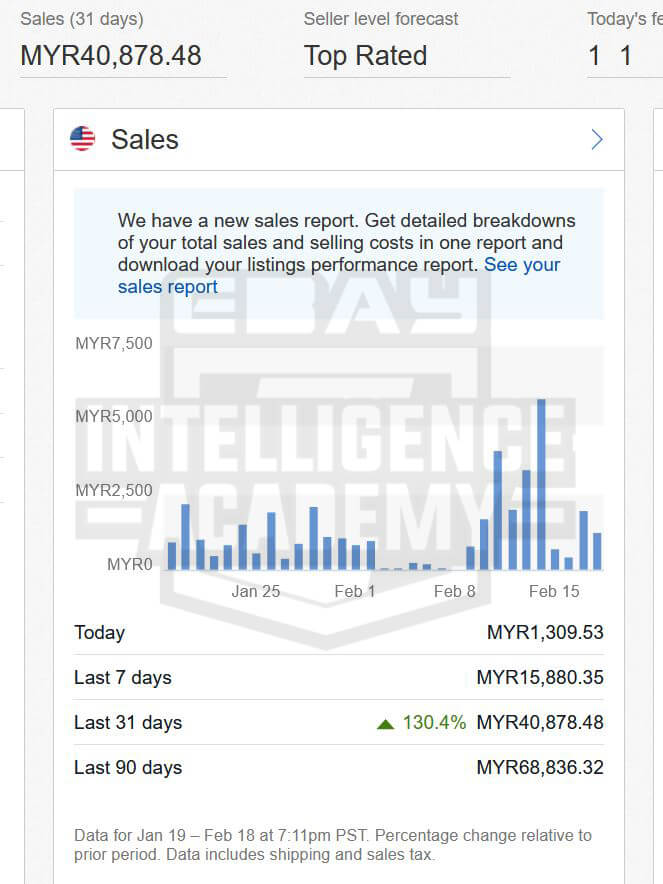Click the MYR7,500 y-axis label
This screenshot has height=884, width=663.
pos(114,343)
